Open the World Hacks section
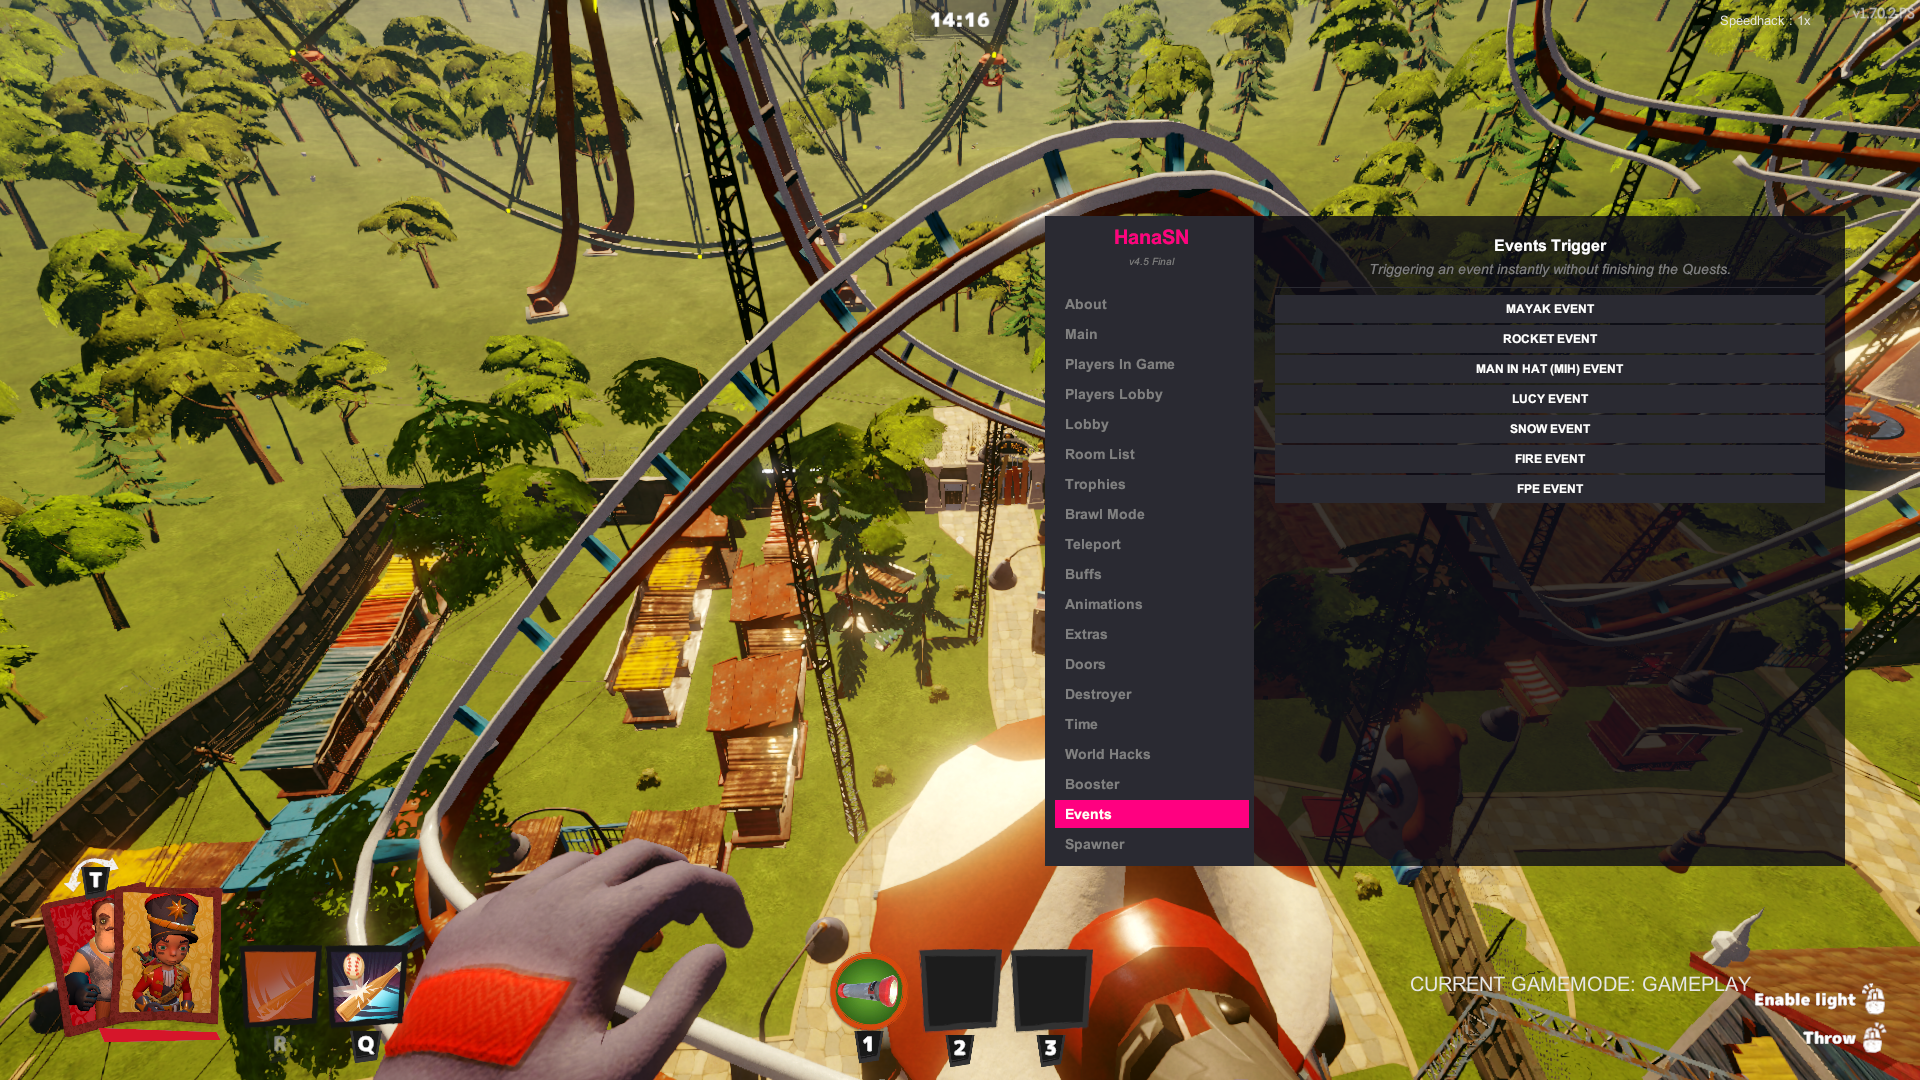This screenshot has width=1920, height=1080. 1151,754
